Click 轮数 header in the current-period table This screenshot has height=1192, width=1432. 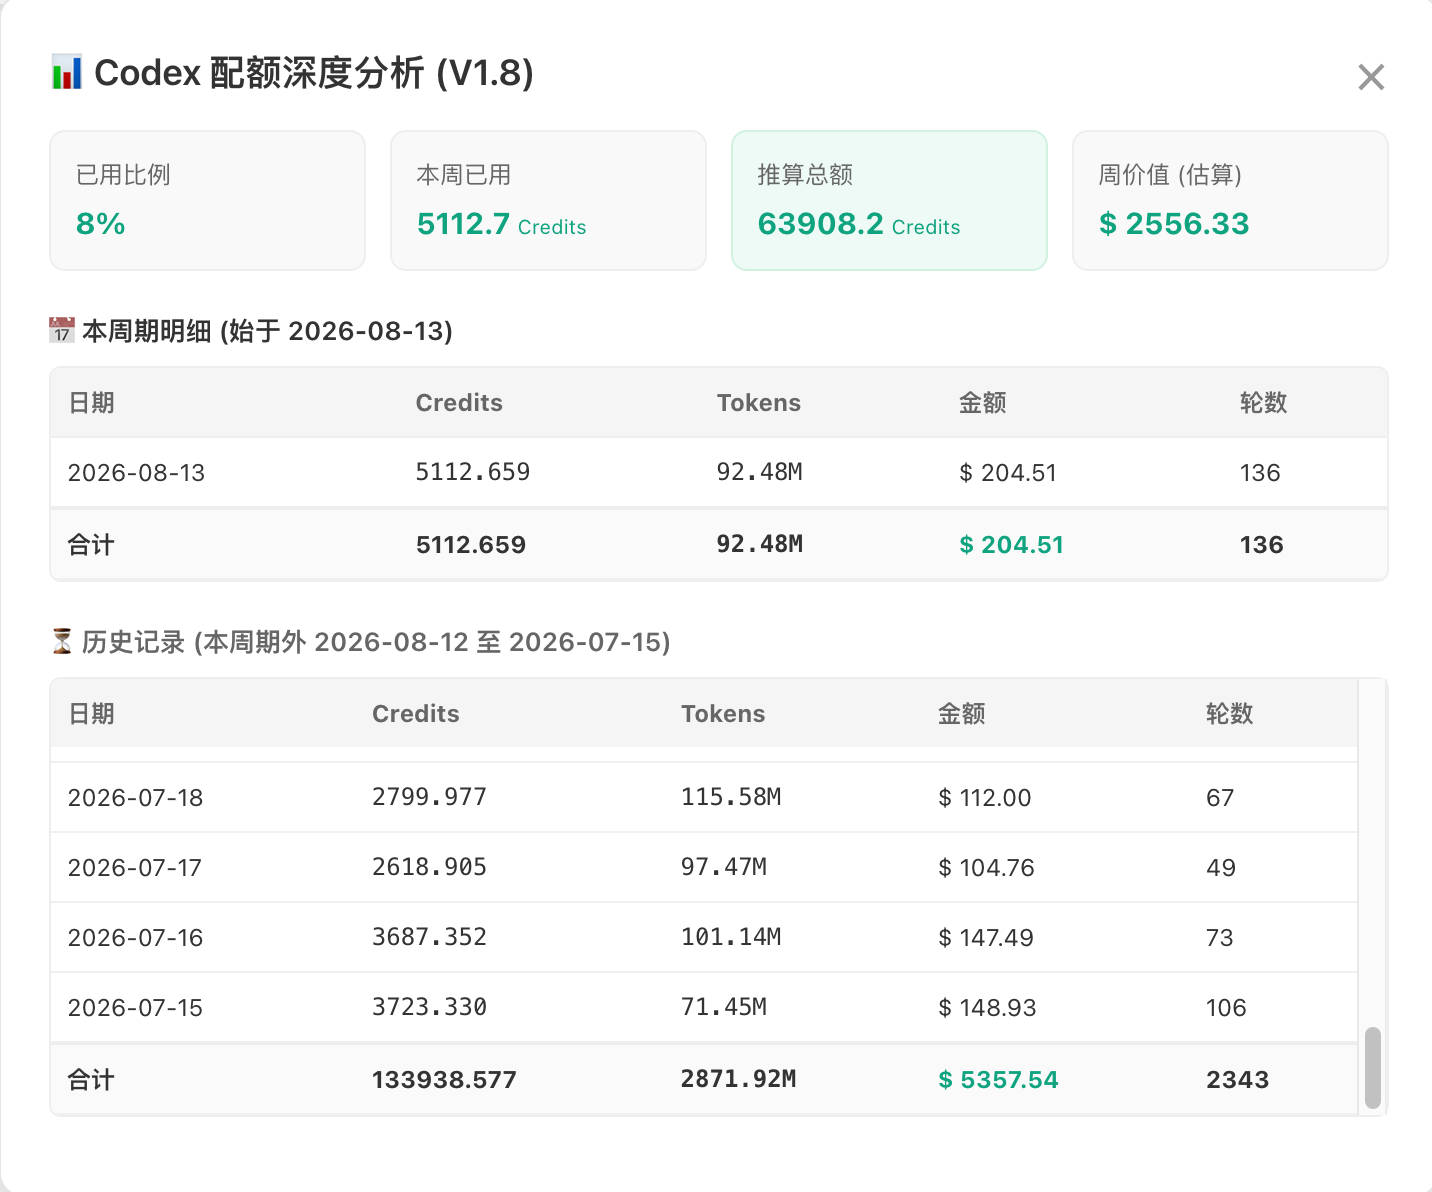tap(1264, 403)
